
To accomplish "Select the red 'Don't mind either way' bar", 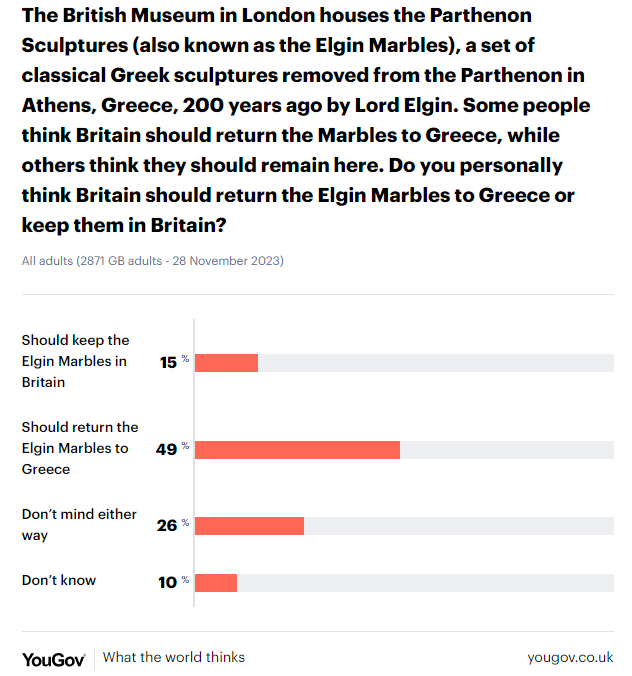I will pos(249,525).
